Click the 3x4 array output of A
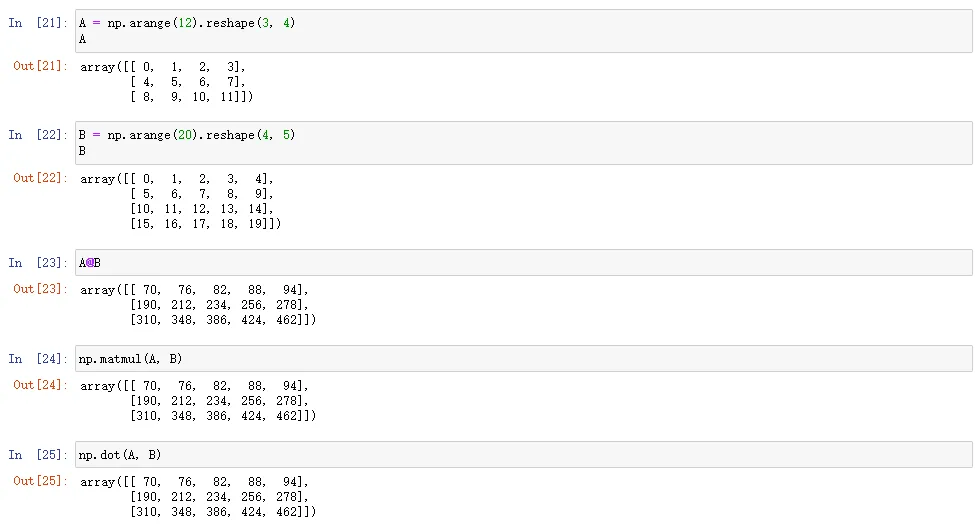The image size is (975, 530). click(166, 82)
